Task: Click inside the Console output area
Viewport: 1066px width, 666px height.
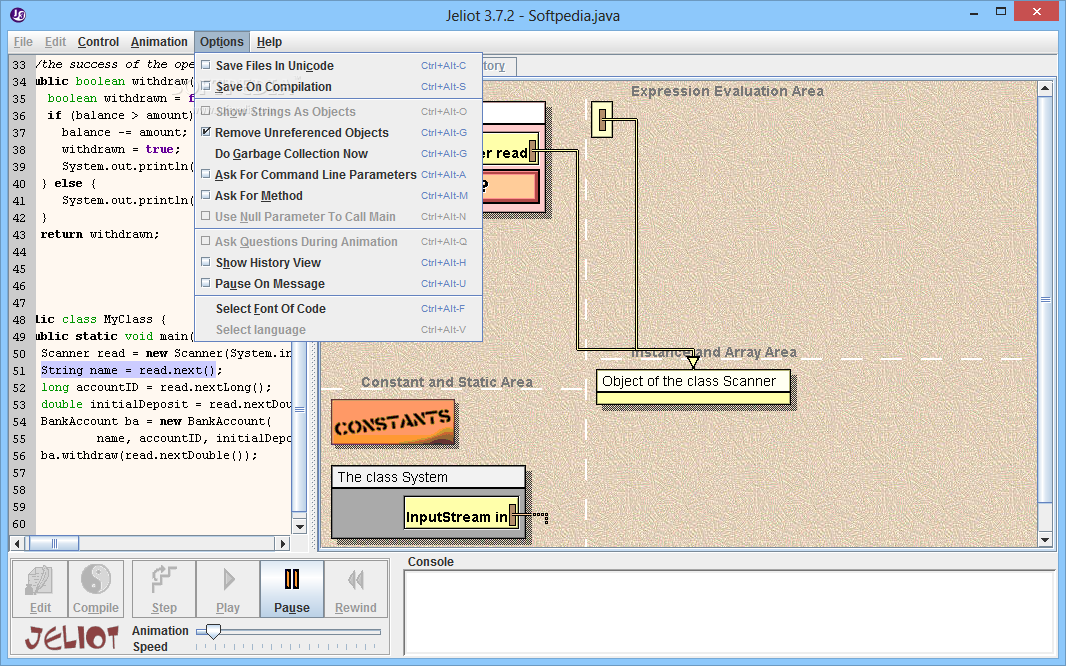Action: point(729,613)
